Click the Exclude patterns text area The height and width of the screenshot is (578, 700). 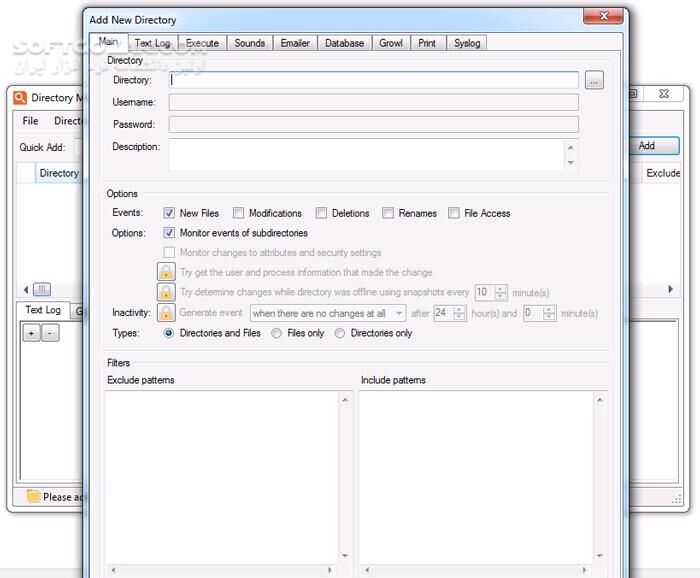222,477
